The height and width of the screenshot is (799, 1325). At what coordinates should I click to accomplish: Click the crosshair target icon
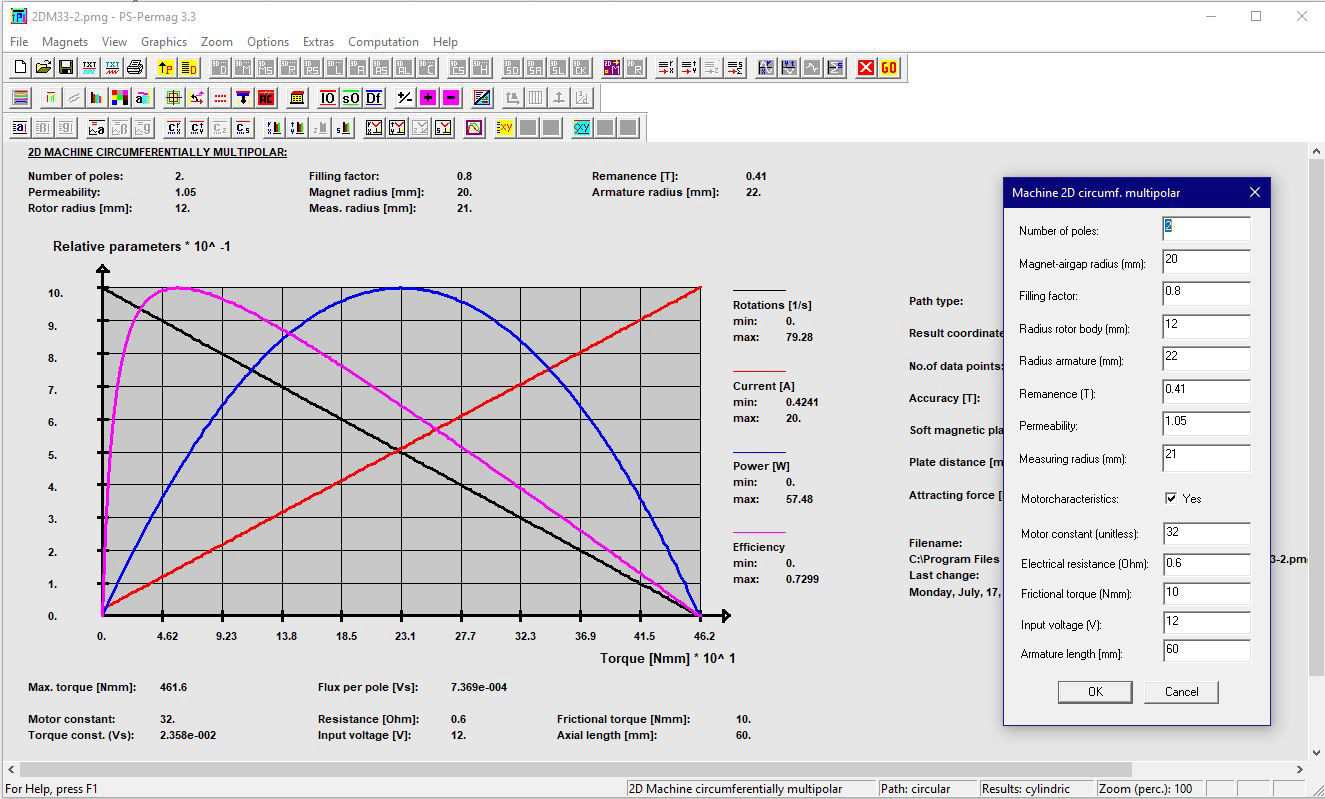point(173,98)
